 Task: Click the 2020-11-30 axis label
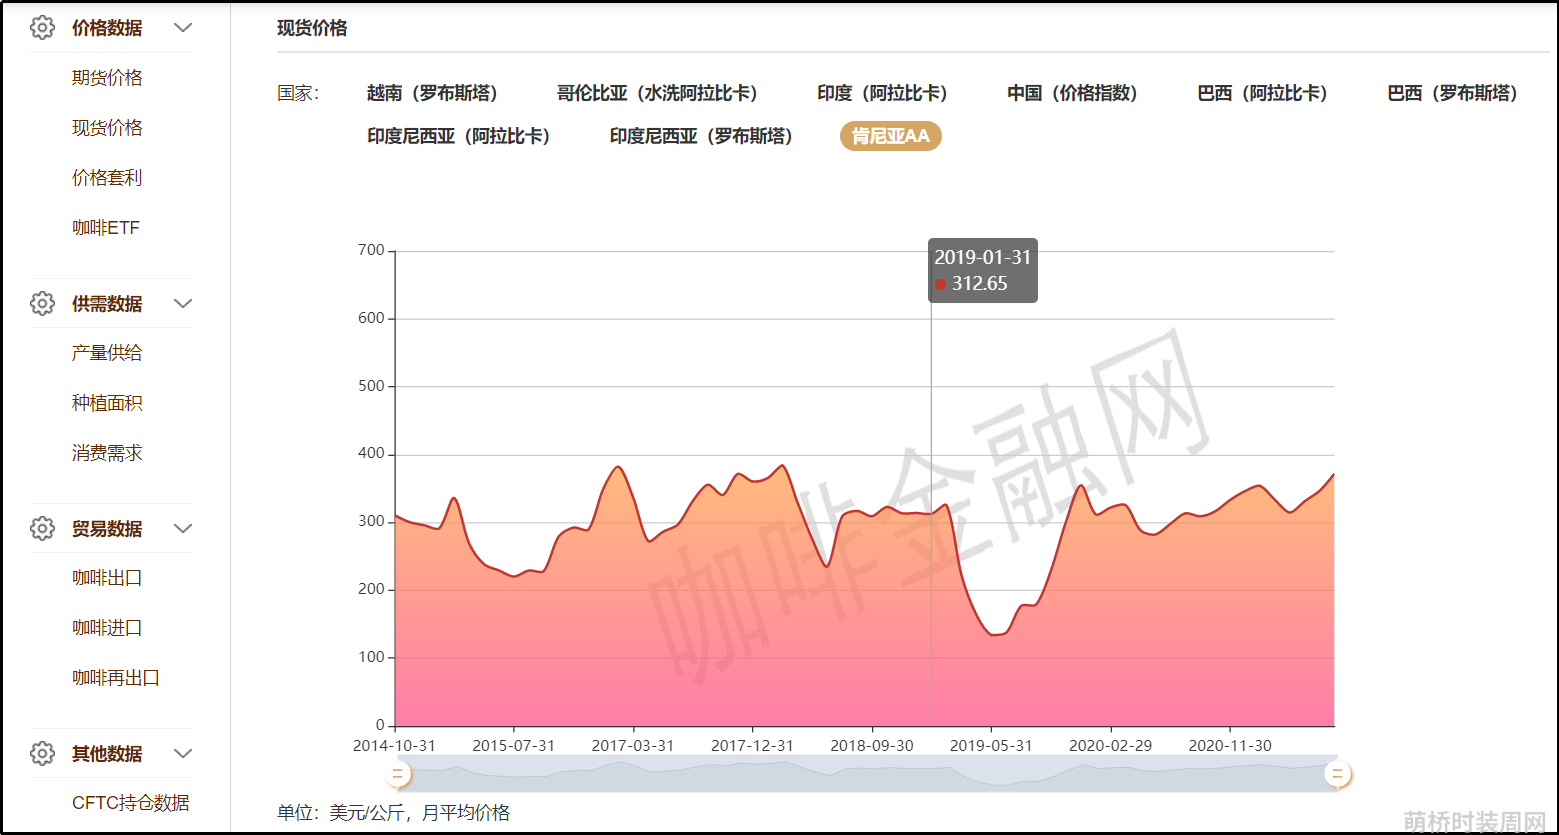pos(1230,746)
